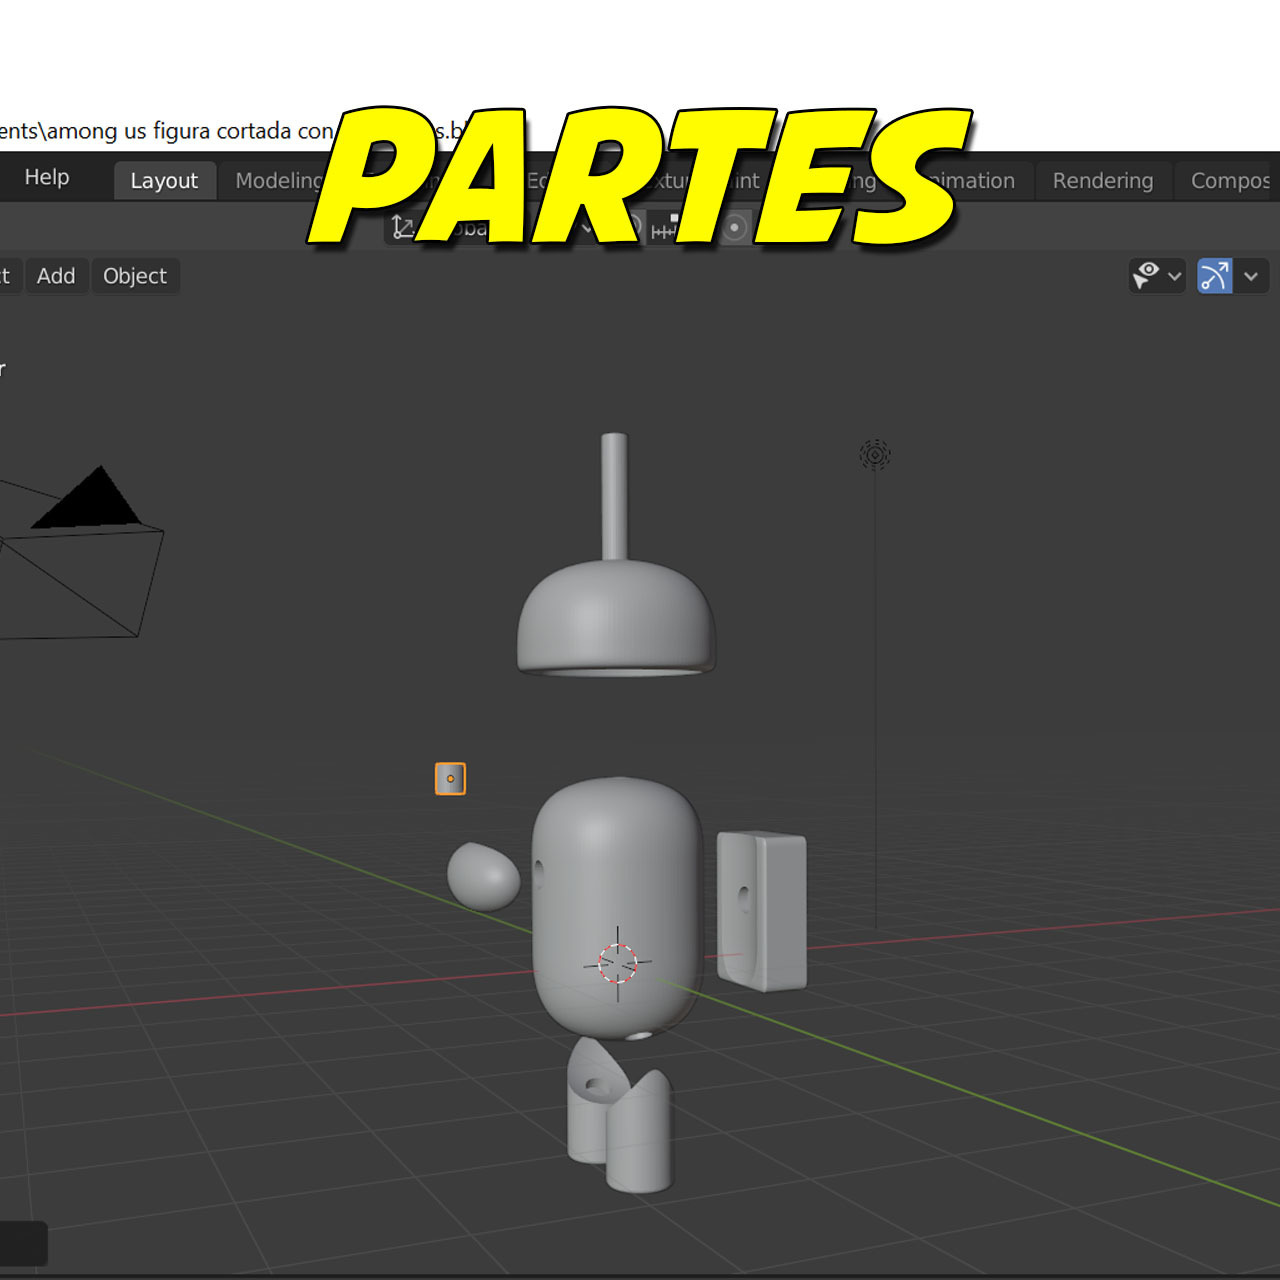Open the Help menu

46,176
